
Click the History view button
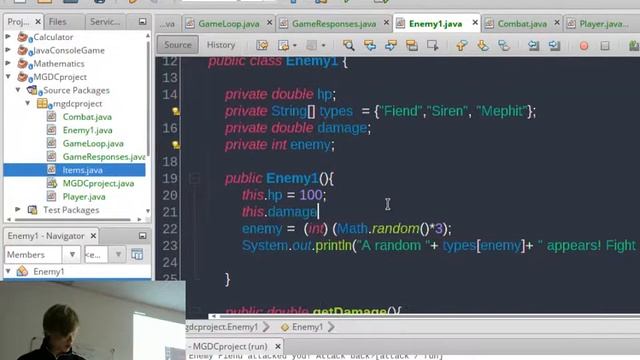click(x=221, y=45)
